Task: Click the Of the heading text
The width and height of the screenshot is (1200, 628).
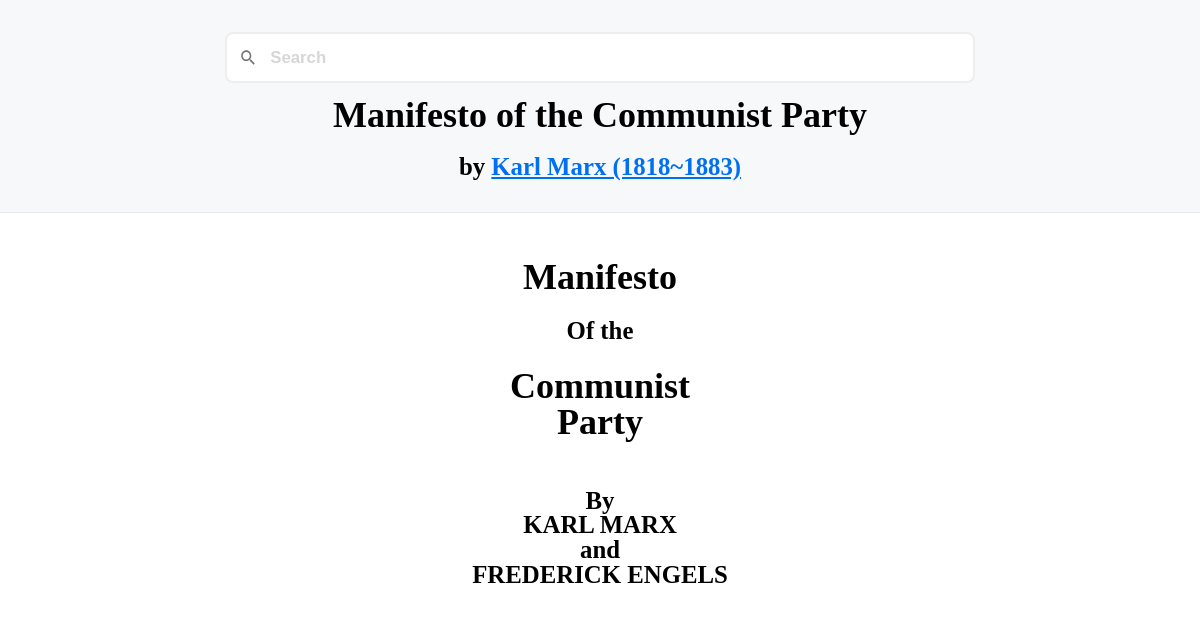Action: click(600, 330)
